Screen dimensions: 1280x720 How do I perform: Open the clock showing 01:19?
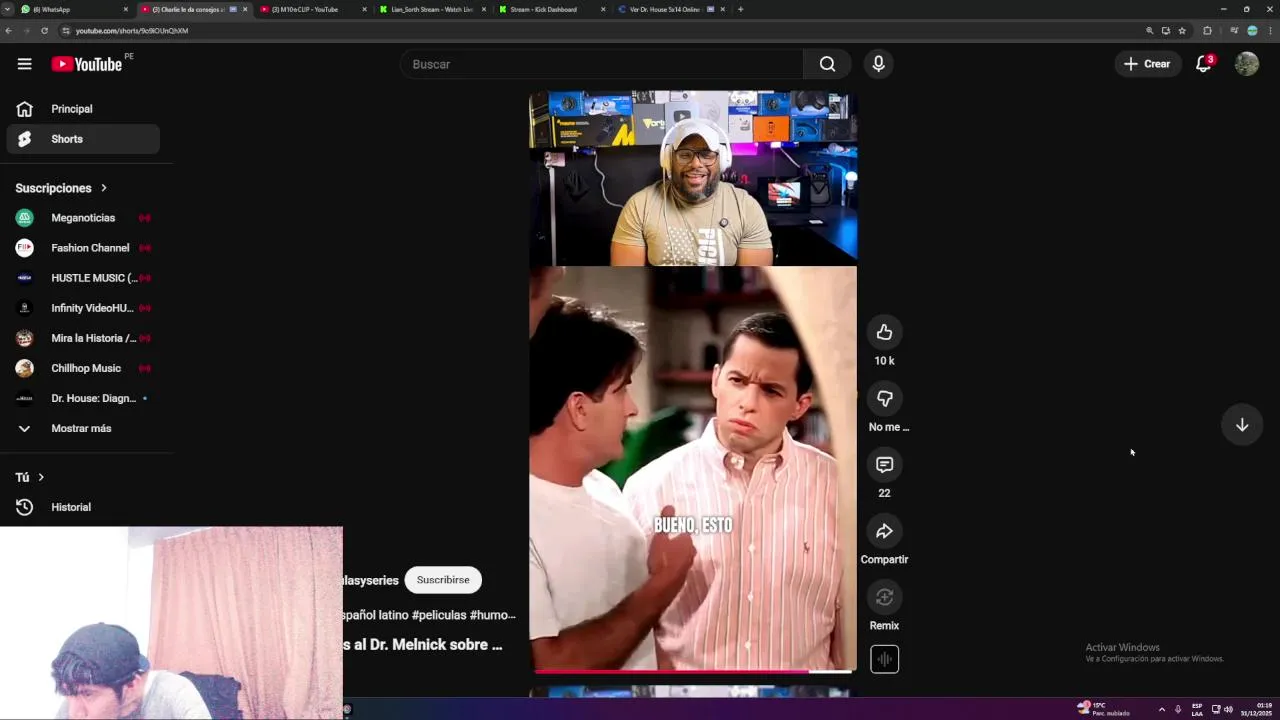pyautogui.click(x=1258, y=709)
